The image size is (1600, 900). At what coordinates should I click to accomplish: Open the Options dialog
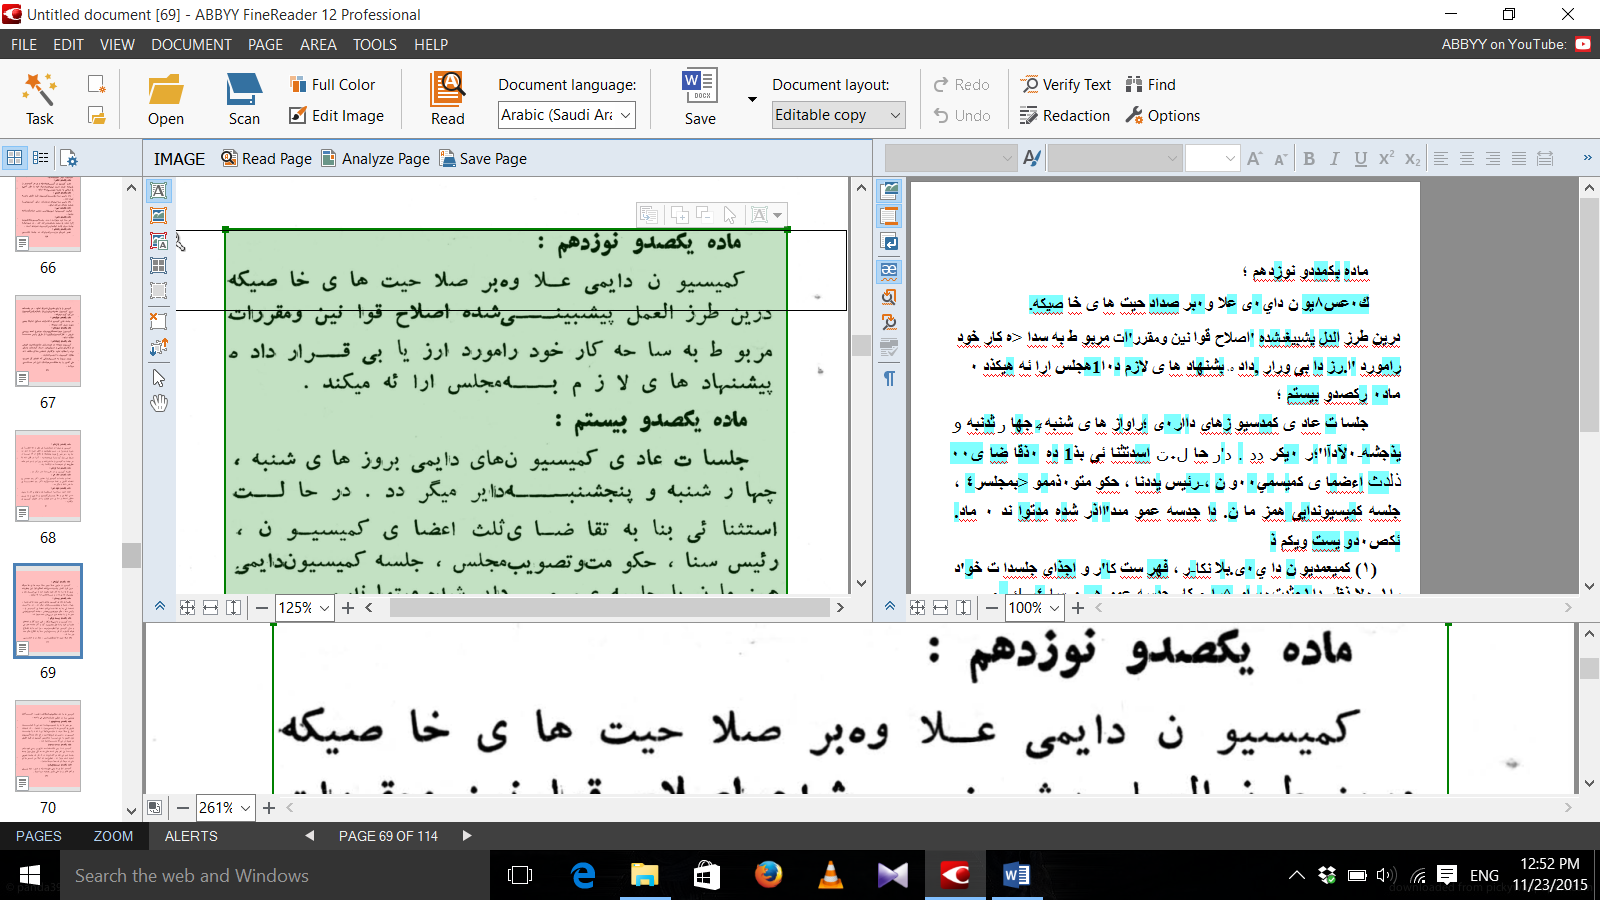pyautogui.click(x=1162, y=116)
